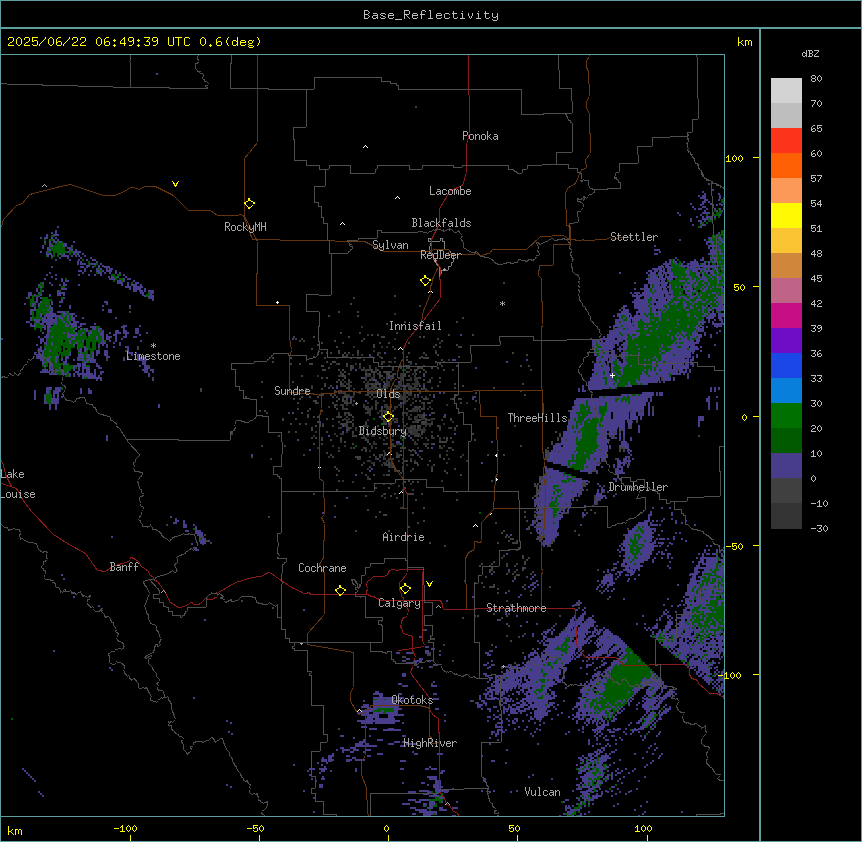
Task: Select the yellow diamond marker below Cochrane
Action: pyautogui.click(x=340, y=590)
